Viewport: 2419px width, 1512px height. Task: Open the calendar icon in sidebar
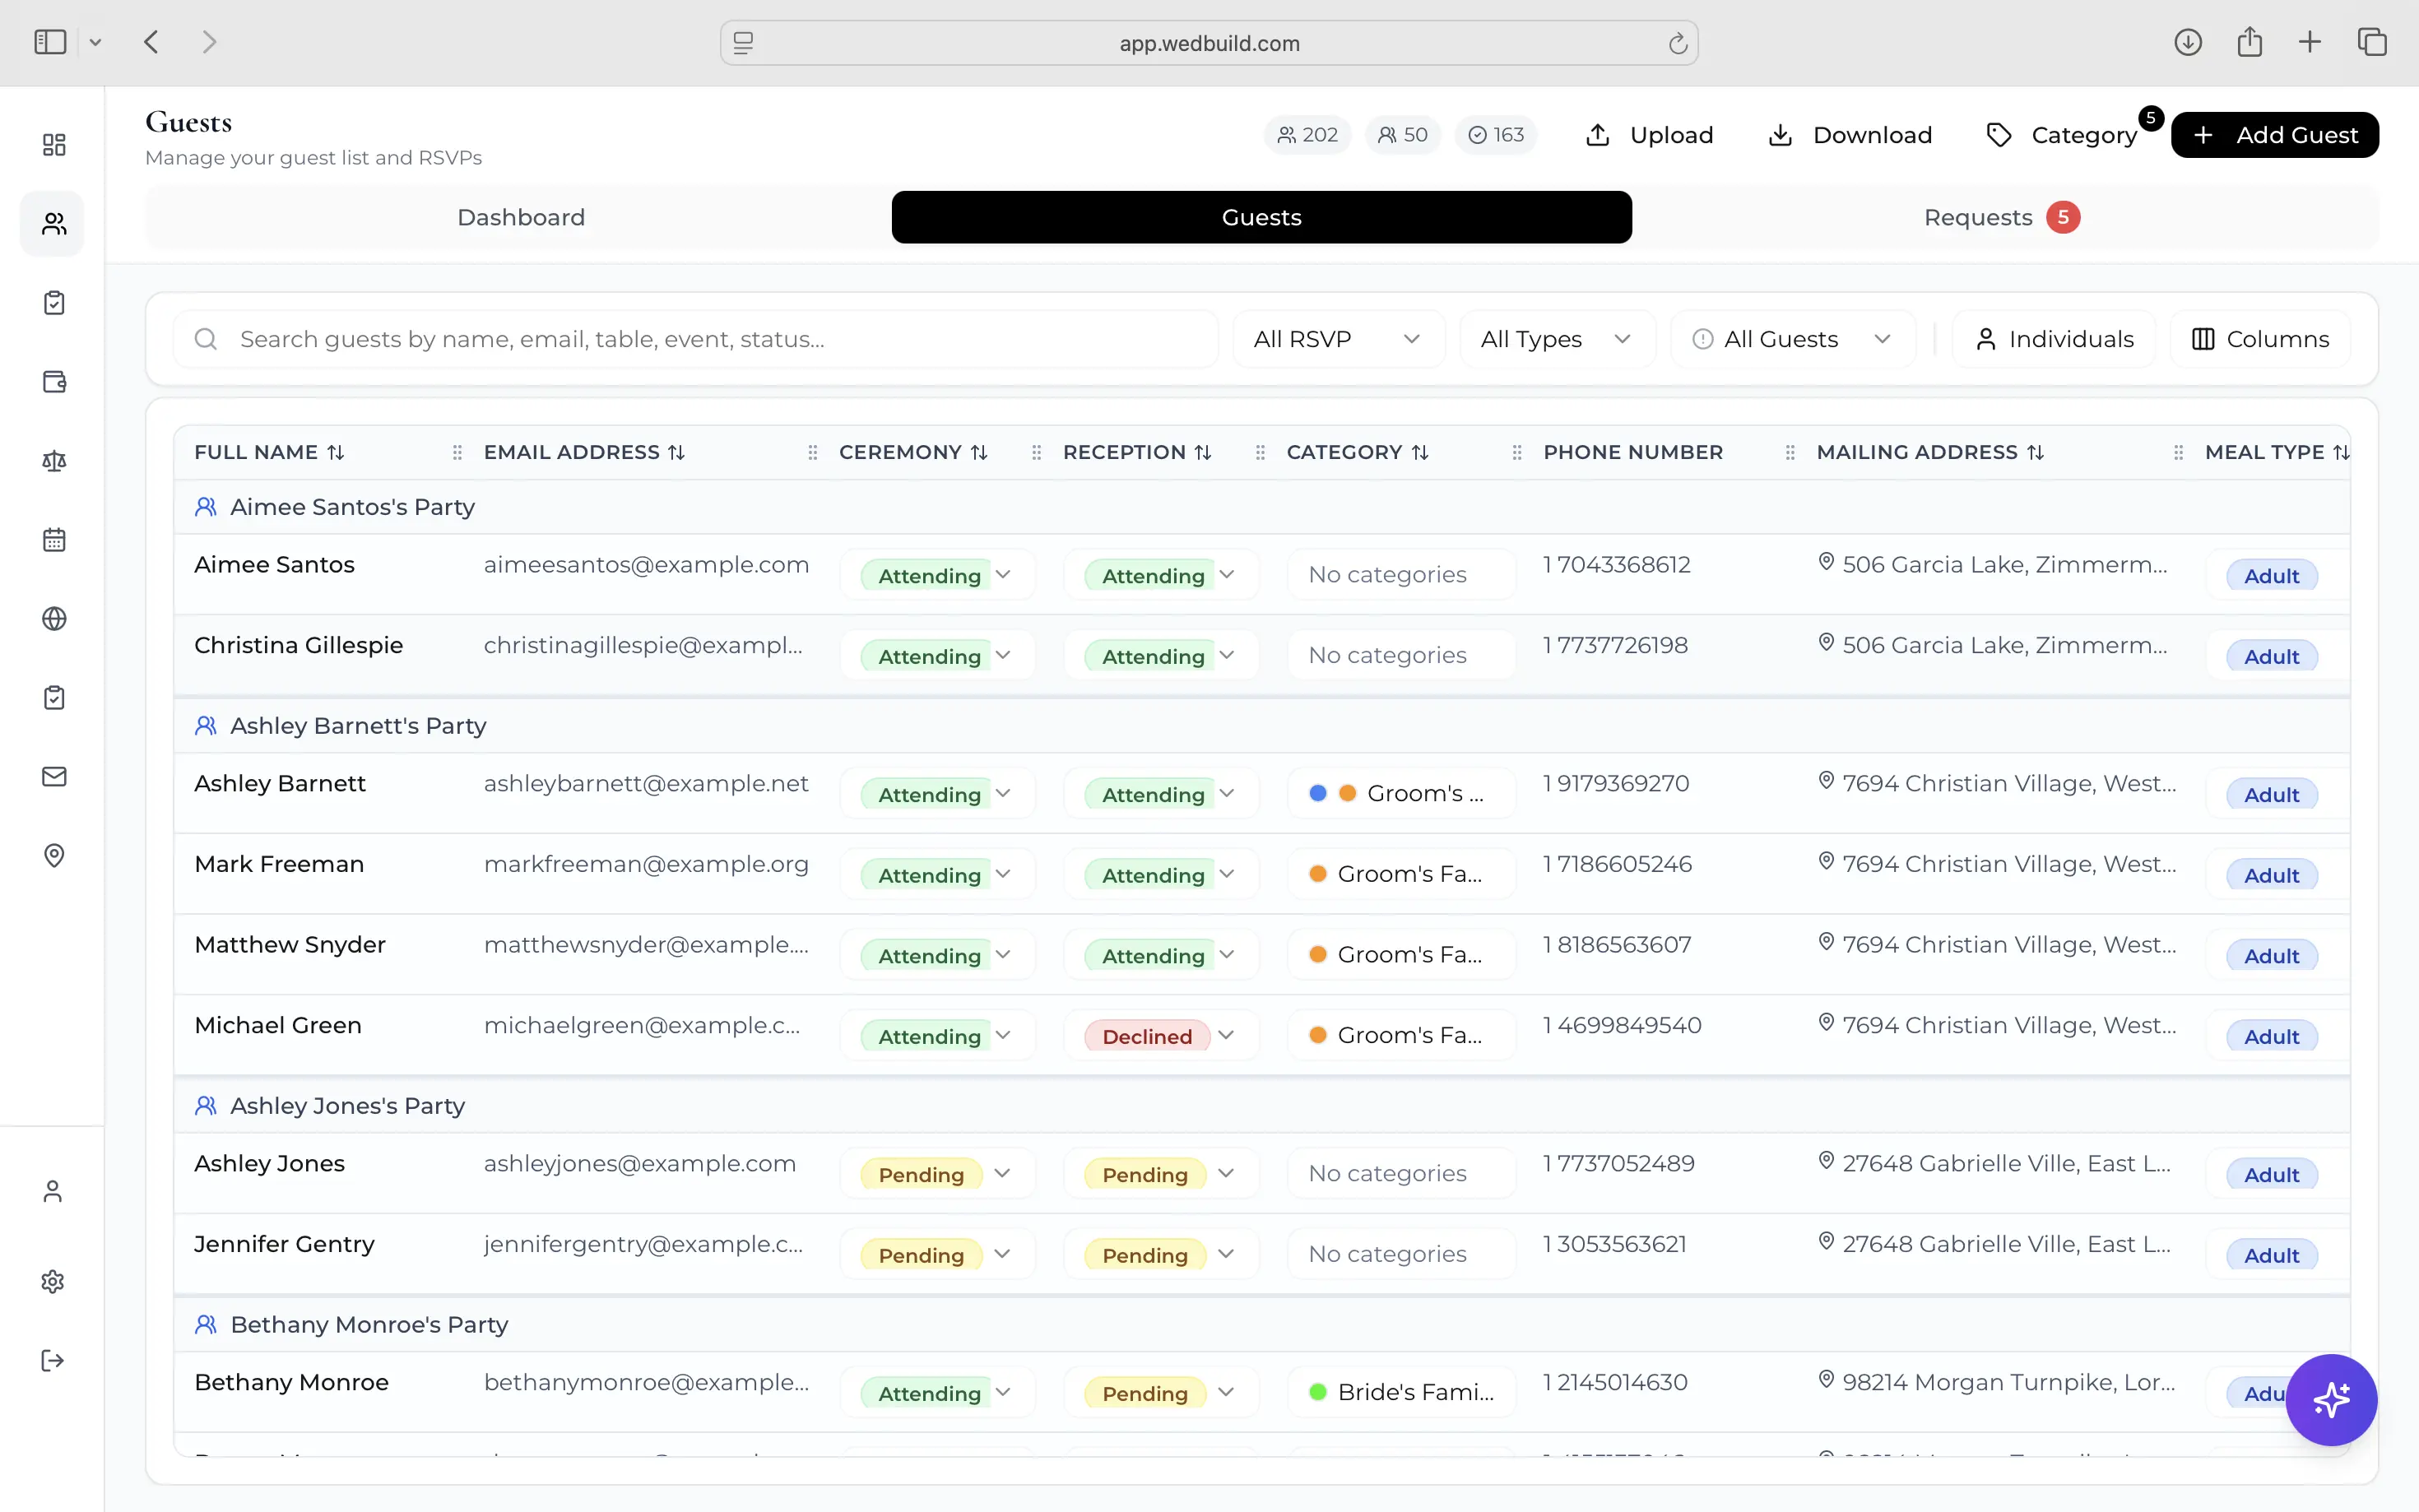click(x=54, y=540)
